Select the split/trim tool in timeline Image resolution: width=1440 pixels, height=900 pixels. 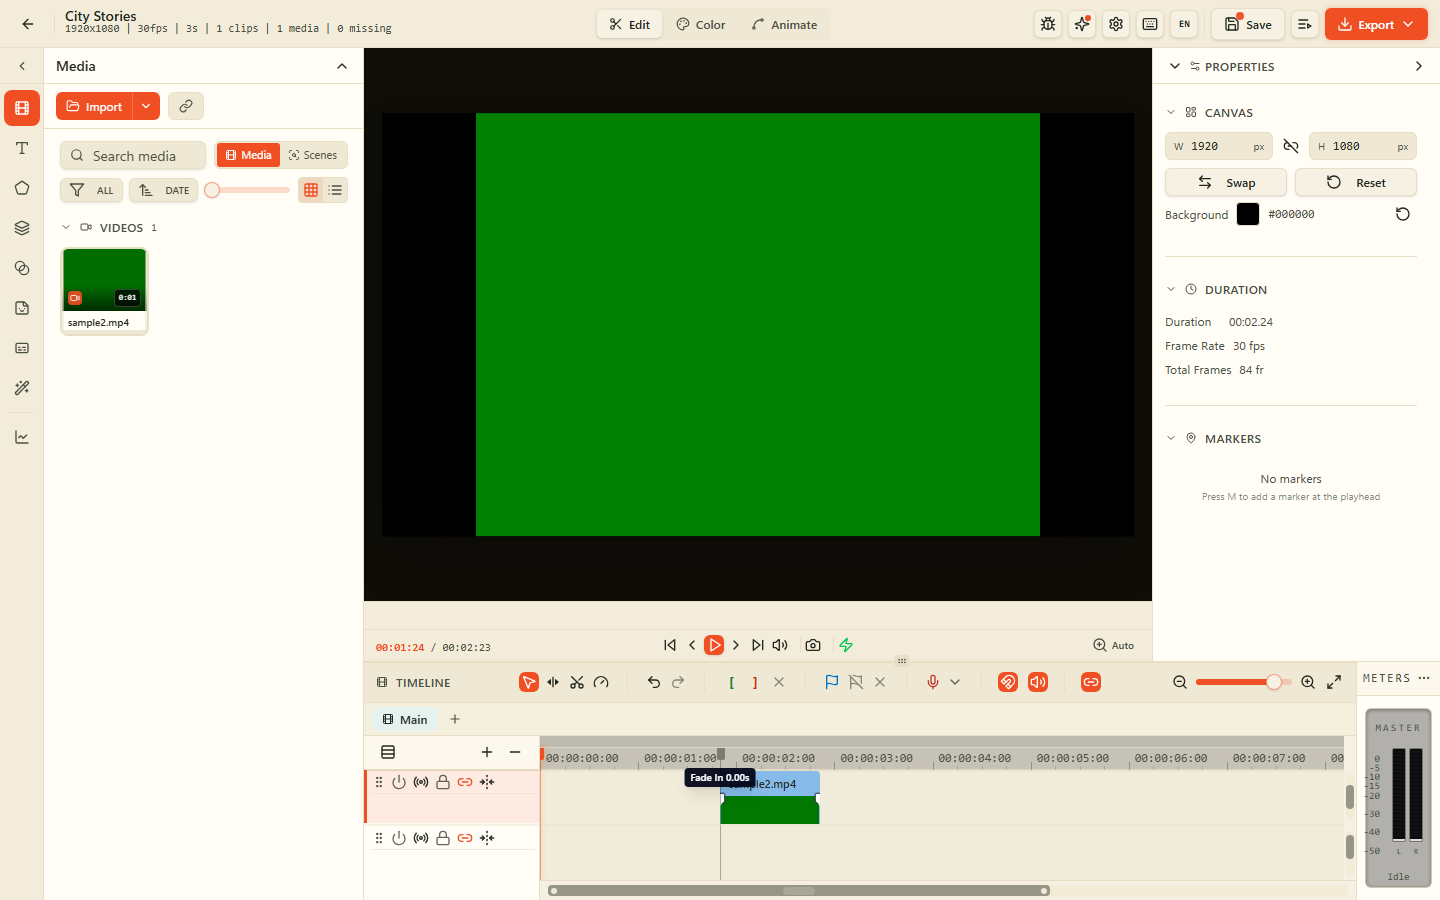click(x=553, y=682)
